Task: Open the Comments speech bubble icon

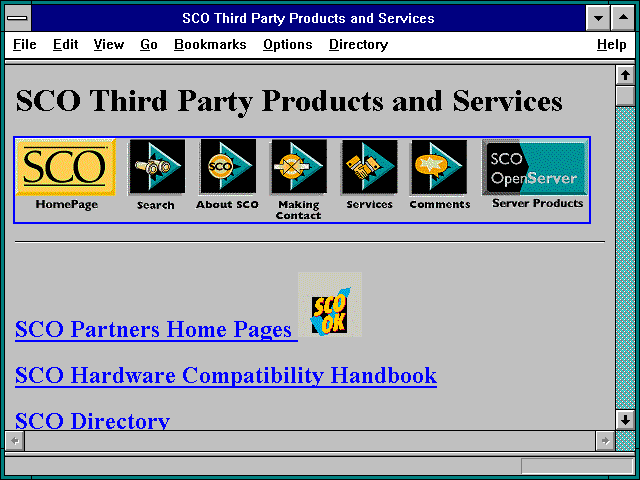Action: (x=439, y=167)
